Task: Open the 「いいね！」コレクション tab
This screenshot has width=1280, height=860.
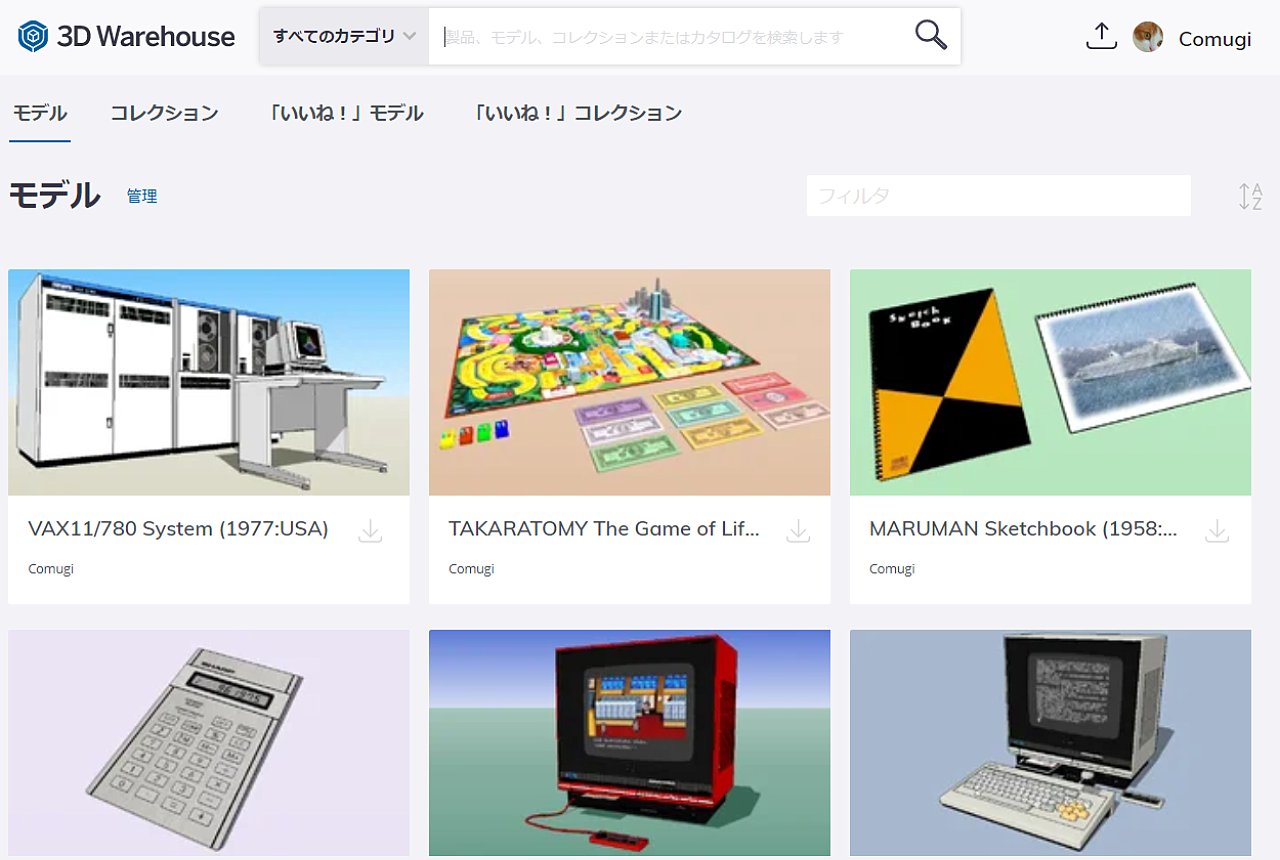Action: click(576, 113)
